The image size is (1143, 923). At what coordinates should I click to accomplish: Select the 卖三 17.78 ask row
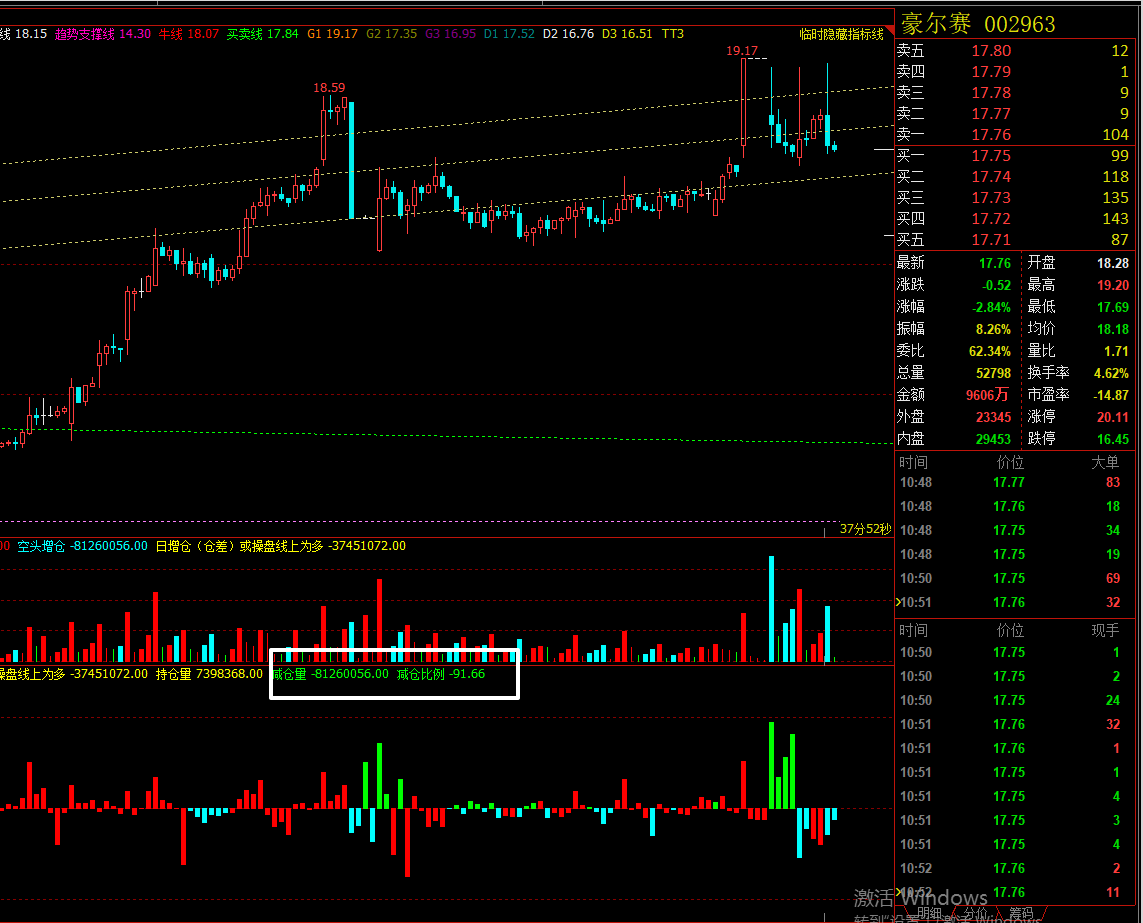(x=1013, y=93)
